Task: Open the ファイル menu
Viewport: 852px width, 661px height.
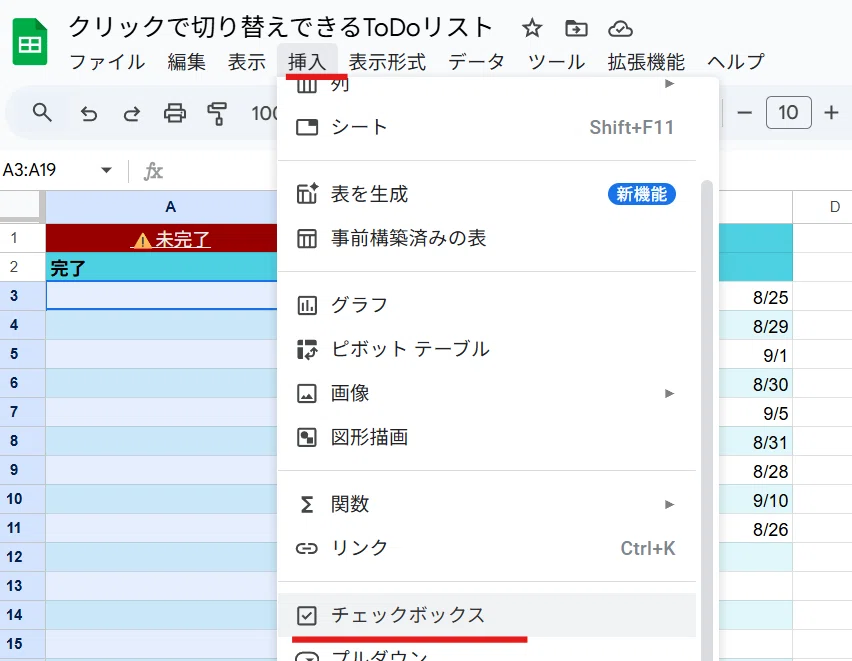Action: tap(107, 62)
